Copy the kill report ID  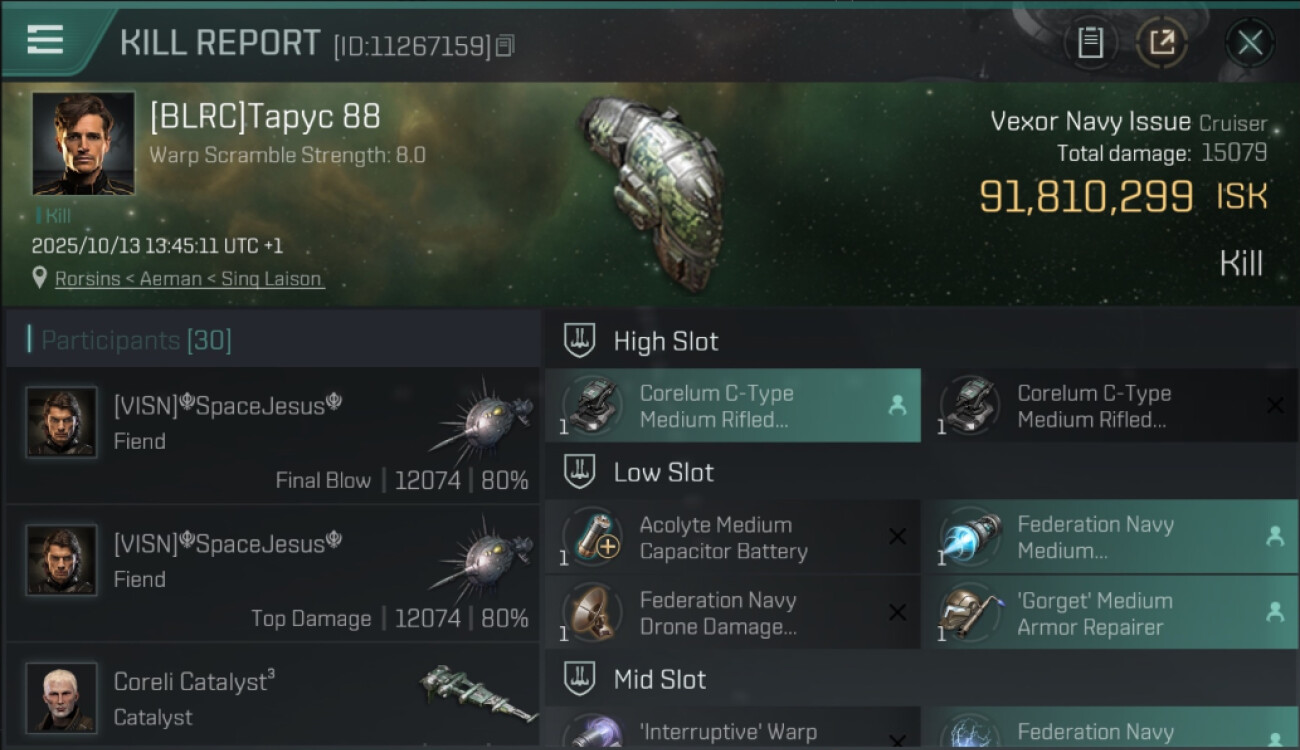505,45
